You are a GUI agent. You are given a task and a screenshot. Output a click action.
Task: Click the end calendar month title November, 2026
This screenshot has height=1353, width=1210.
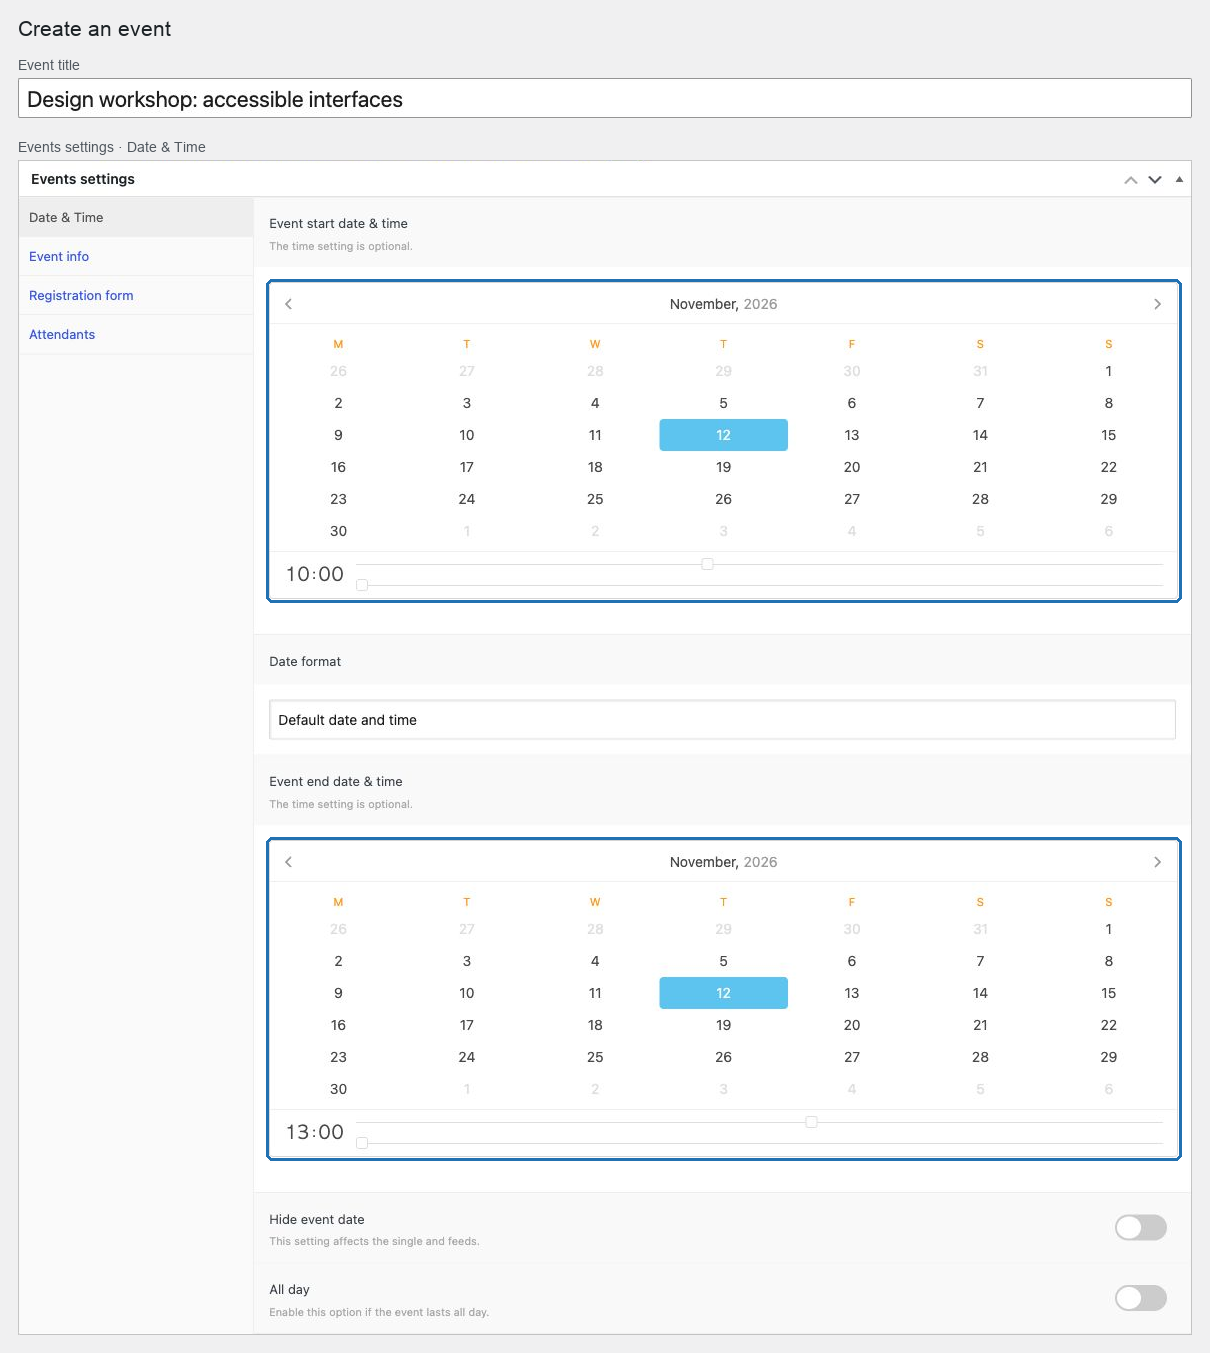point(723,862)
